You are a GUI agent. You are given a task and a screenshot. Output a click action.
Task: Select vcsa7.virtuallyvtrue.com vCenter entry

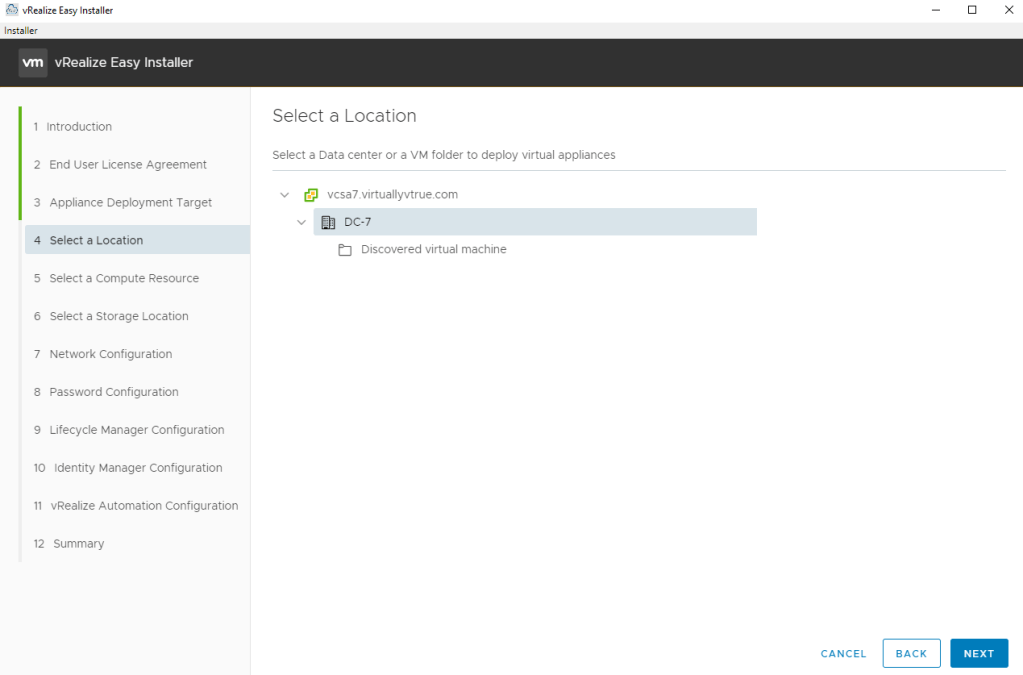point(392,195)
